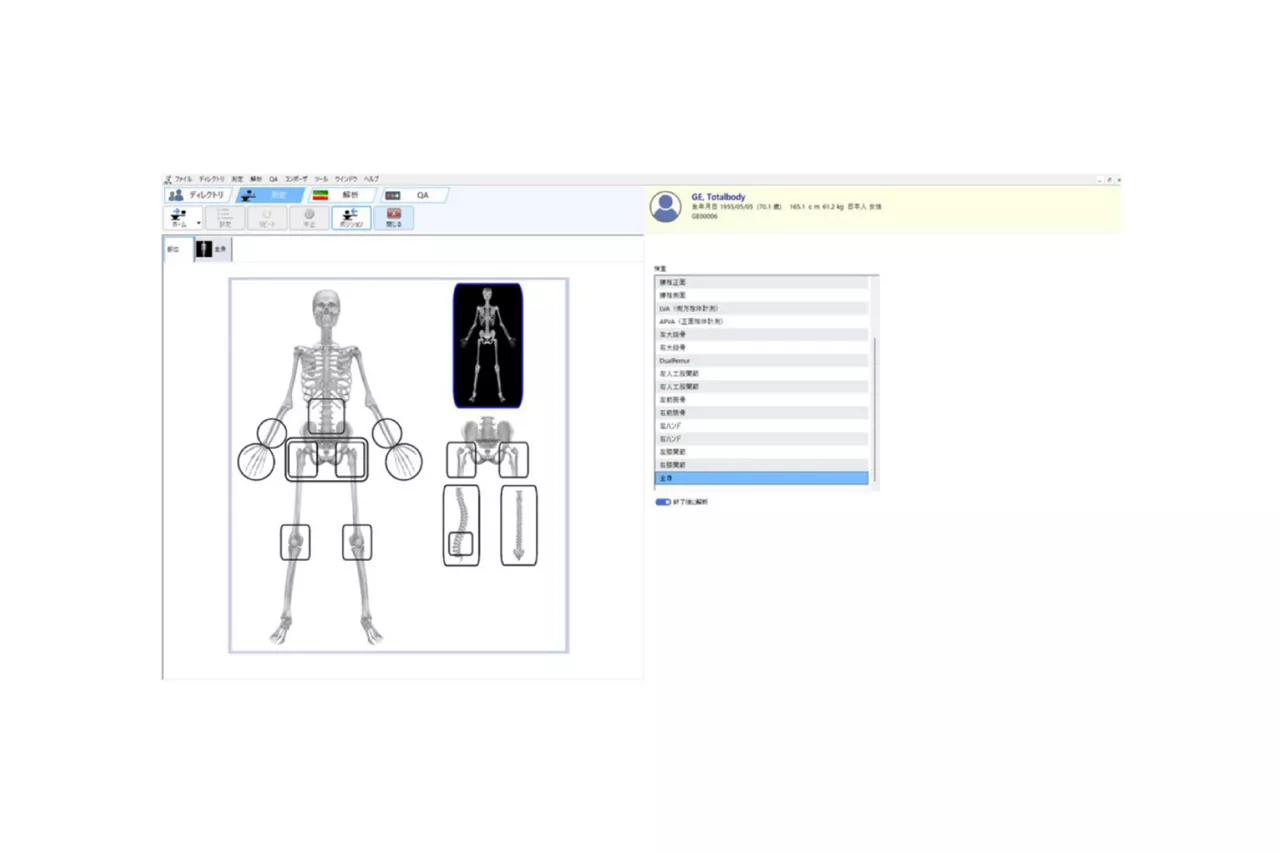Click the ポジション (Position) toolbar icon
The width and height of the screenshot is (1280, 854).
click(x=351, y=218)
